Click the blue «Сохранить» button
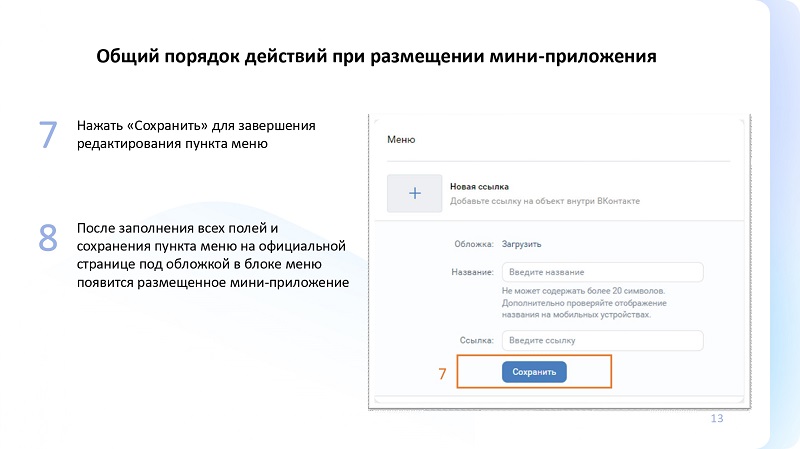Image resolution: width=800 pixels, height=449 pixels. click(x=534, y=372)
